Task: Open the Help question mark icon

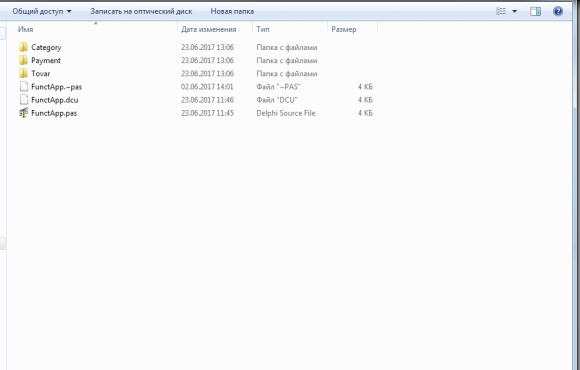Action: click(558, 11)
